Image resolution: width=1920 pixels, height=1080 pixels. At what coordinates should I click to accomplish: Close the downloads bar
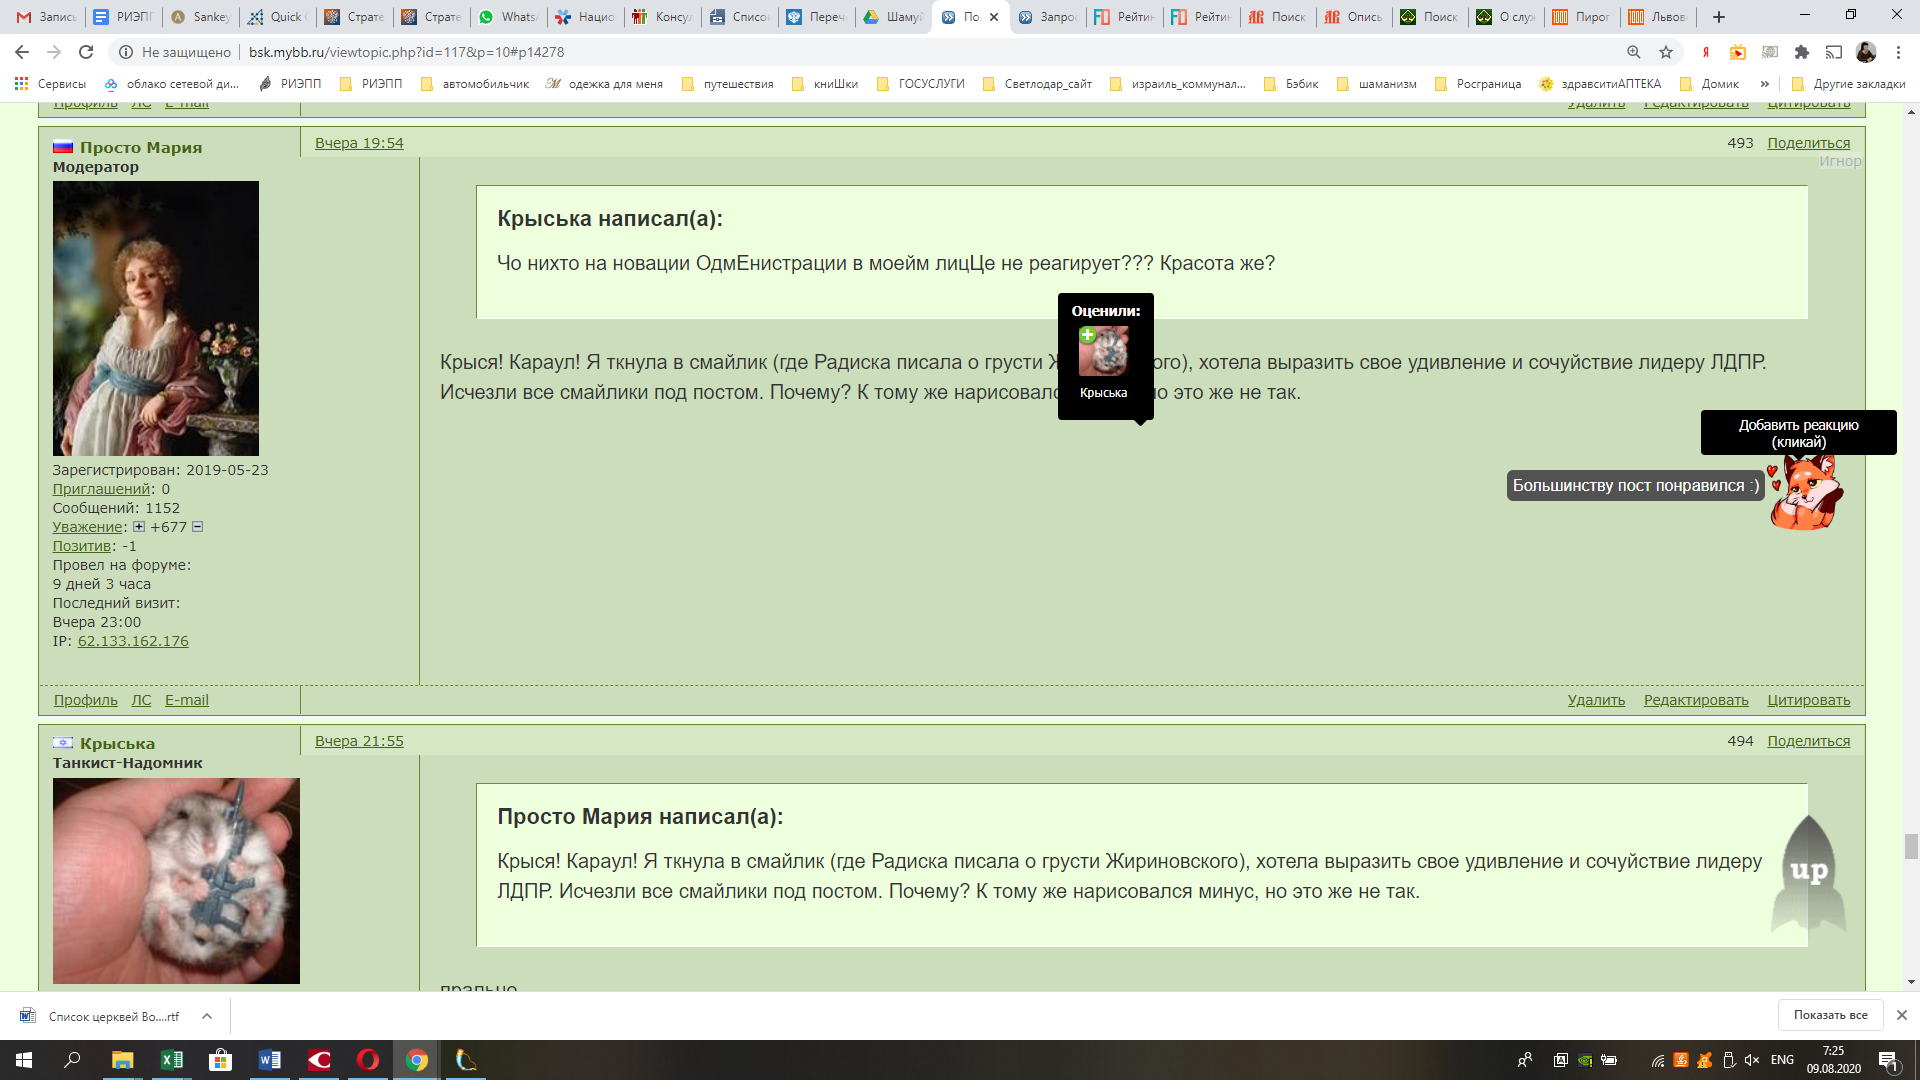[x=1901, y=1015]
